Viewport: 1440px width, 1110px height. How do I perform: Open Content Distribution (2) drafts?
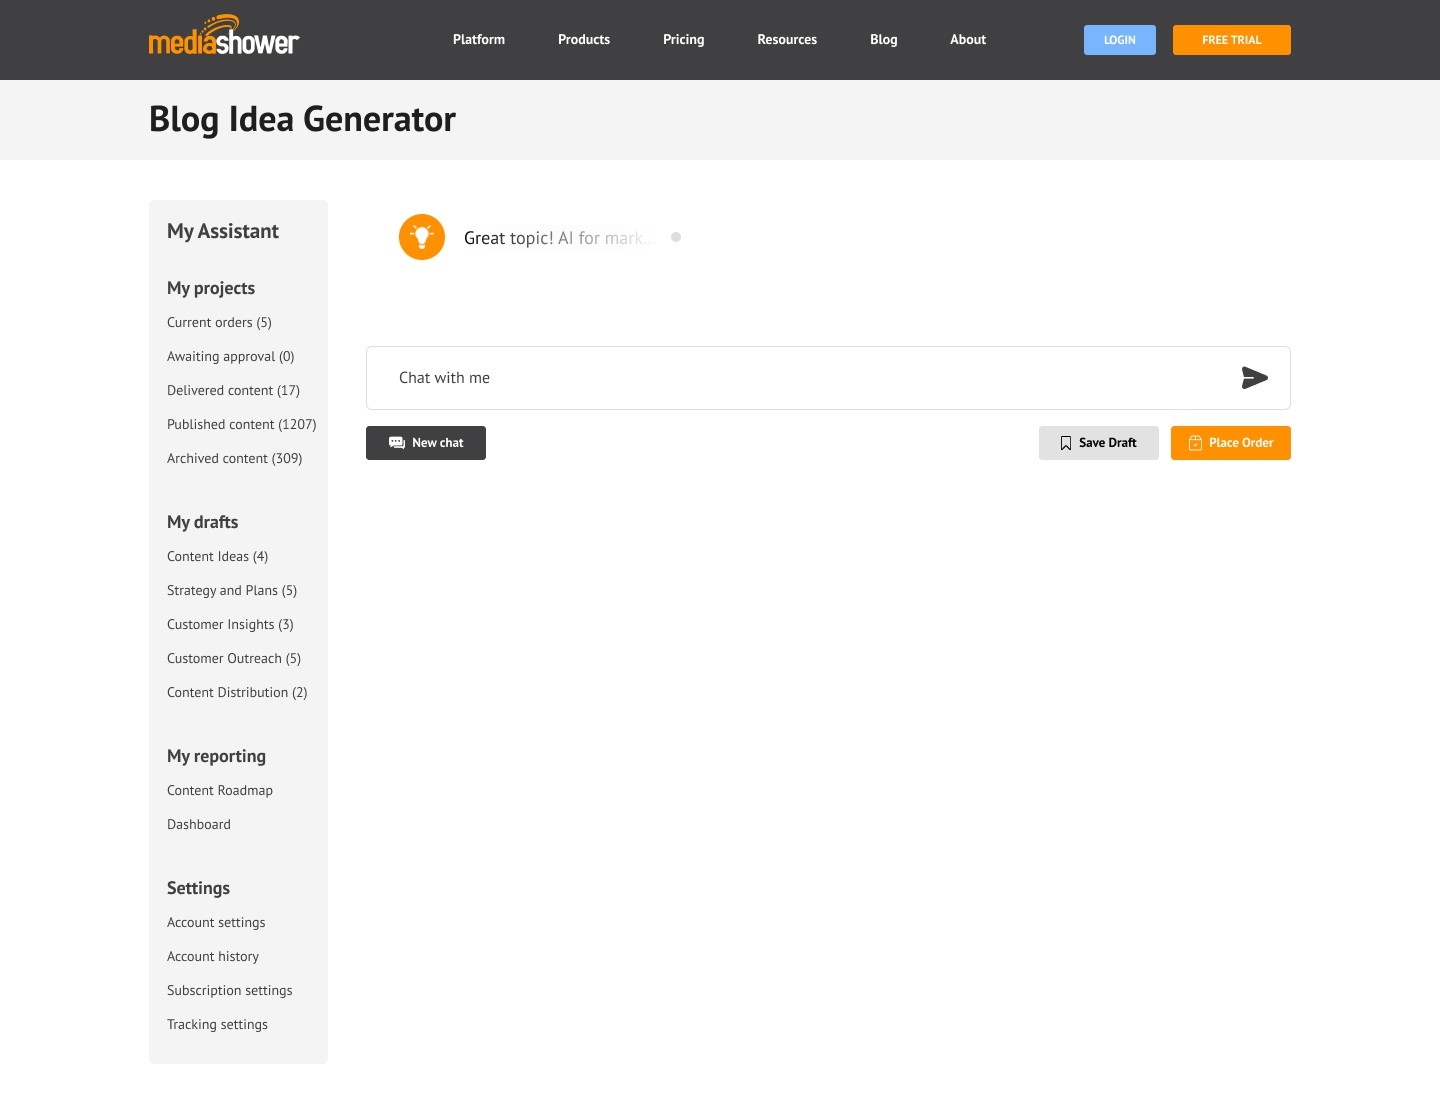click(x=237, y=692)
